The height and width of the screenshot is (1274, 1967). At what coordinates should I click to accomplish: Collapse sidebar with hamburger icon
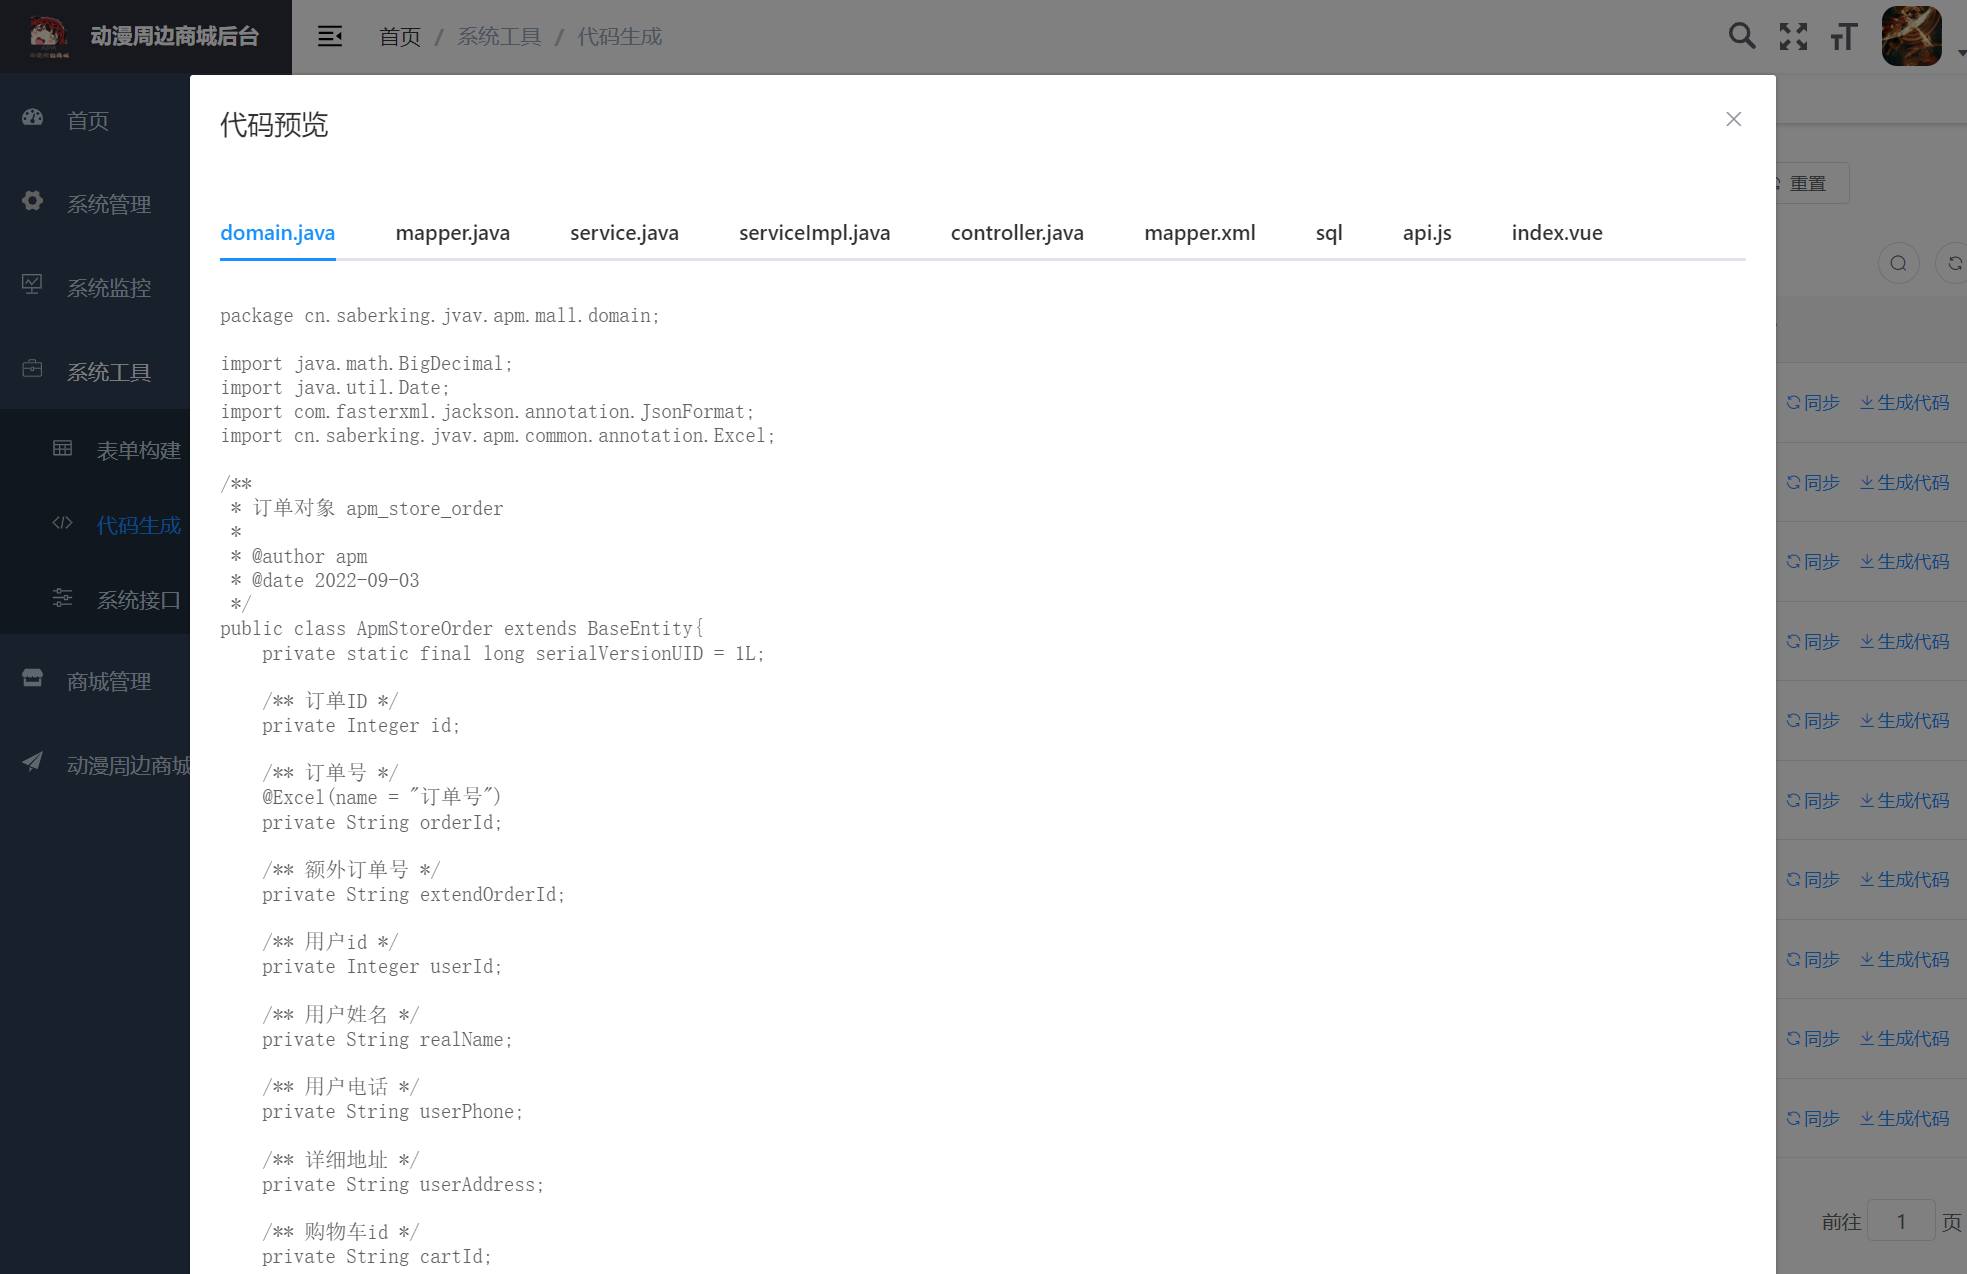[330, 37]
